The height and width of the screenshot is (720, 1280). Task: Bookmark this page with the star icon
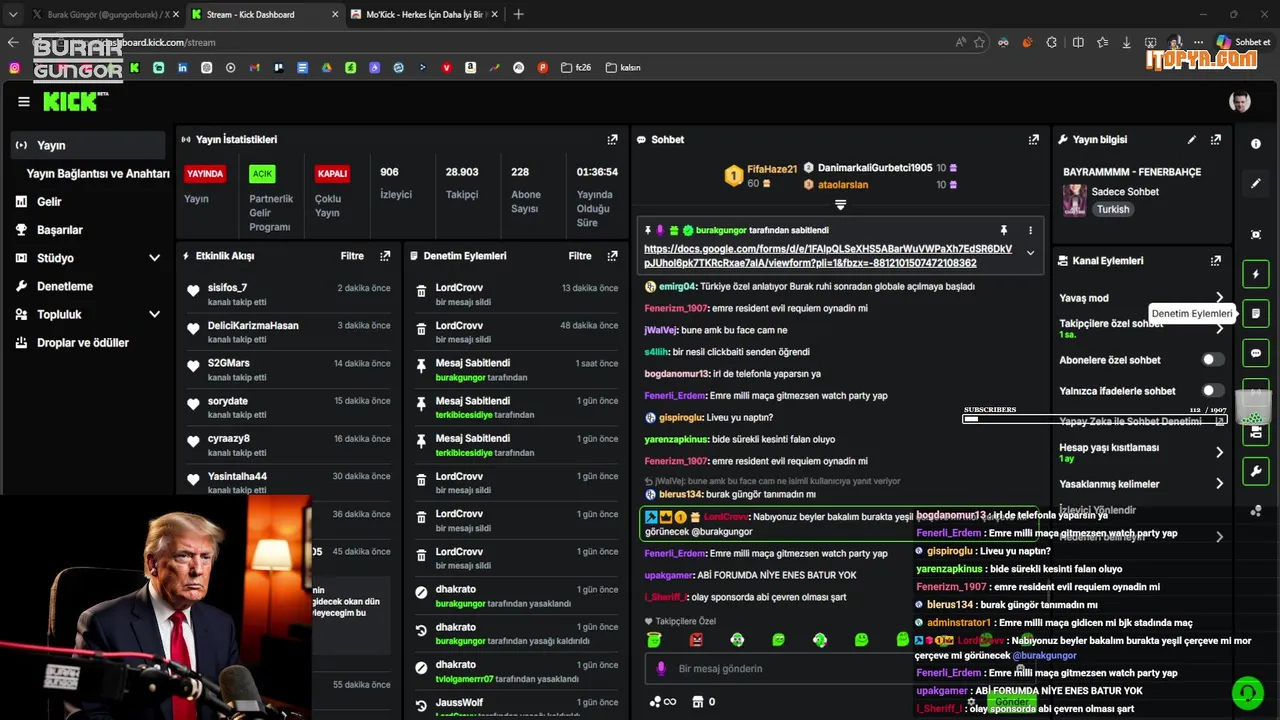979,42
